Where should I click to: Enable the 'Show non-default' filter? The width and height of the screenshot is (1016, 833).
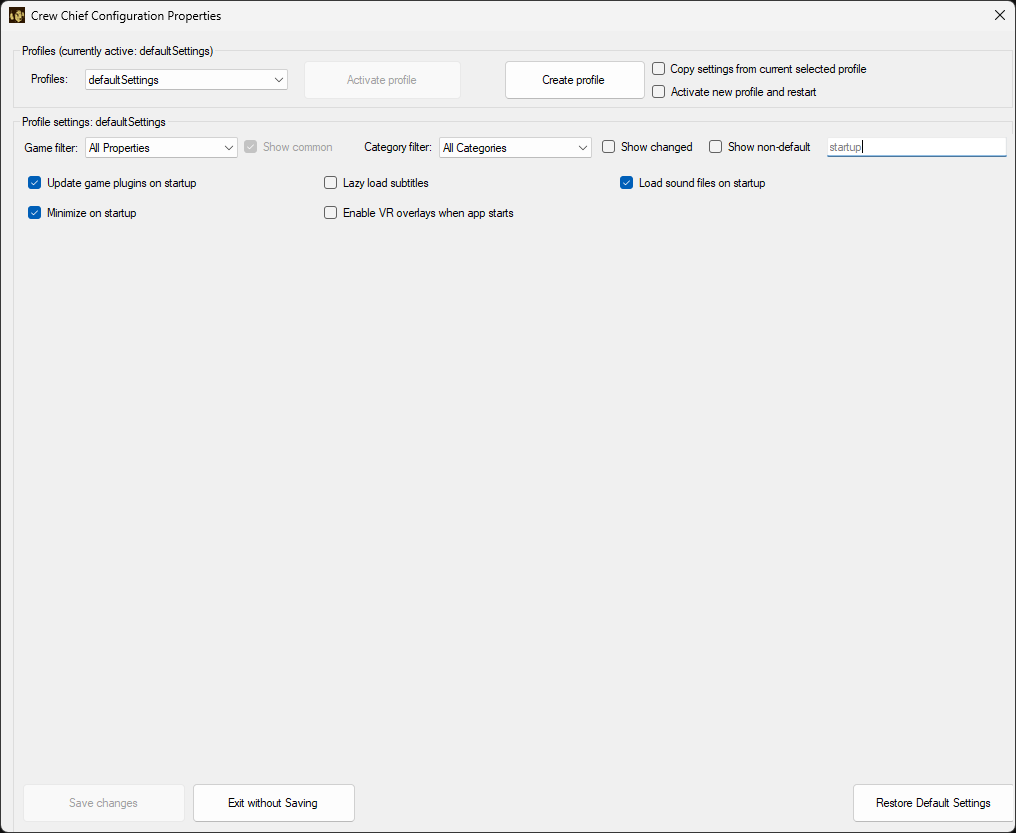[716, 146]
